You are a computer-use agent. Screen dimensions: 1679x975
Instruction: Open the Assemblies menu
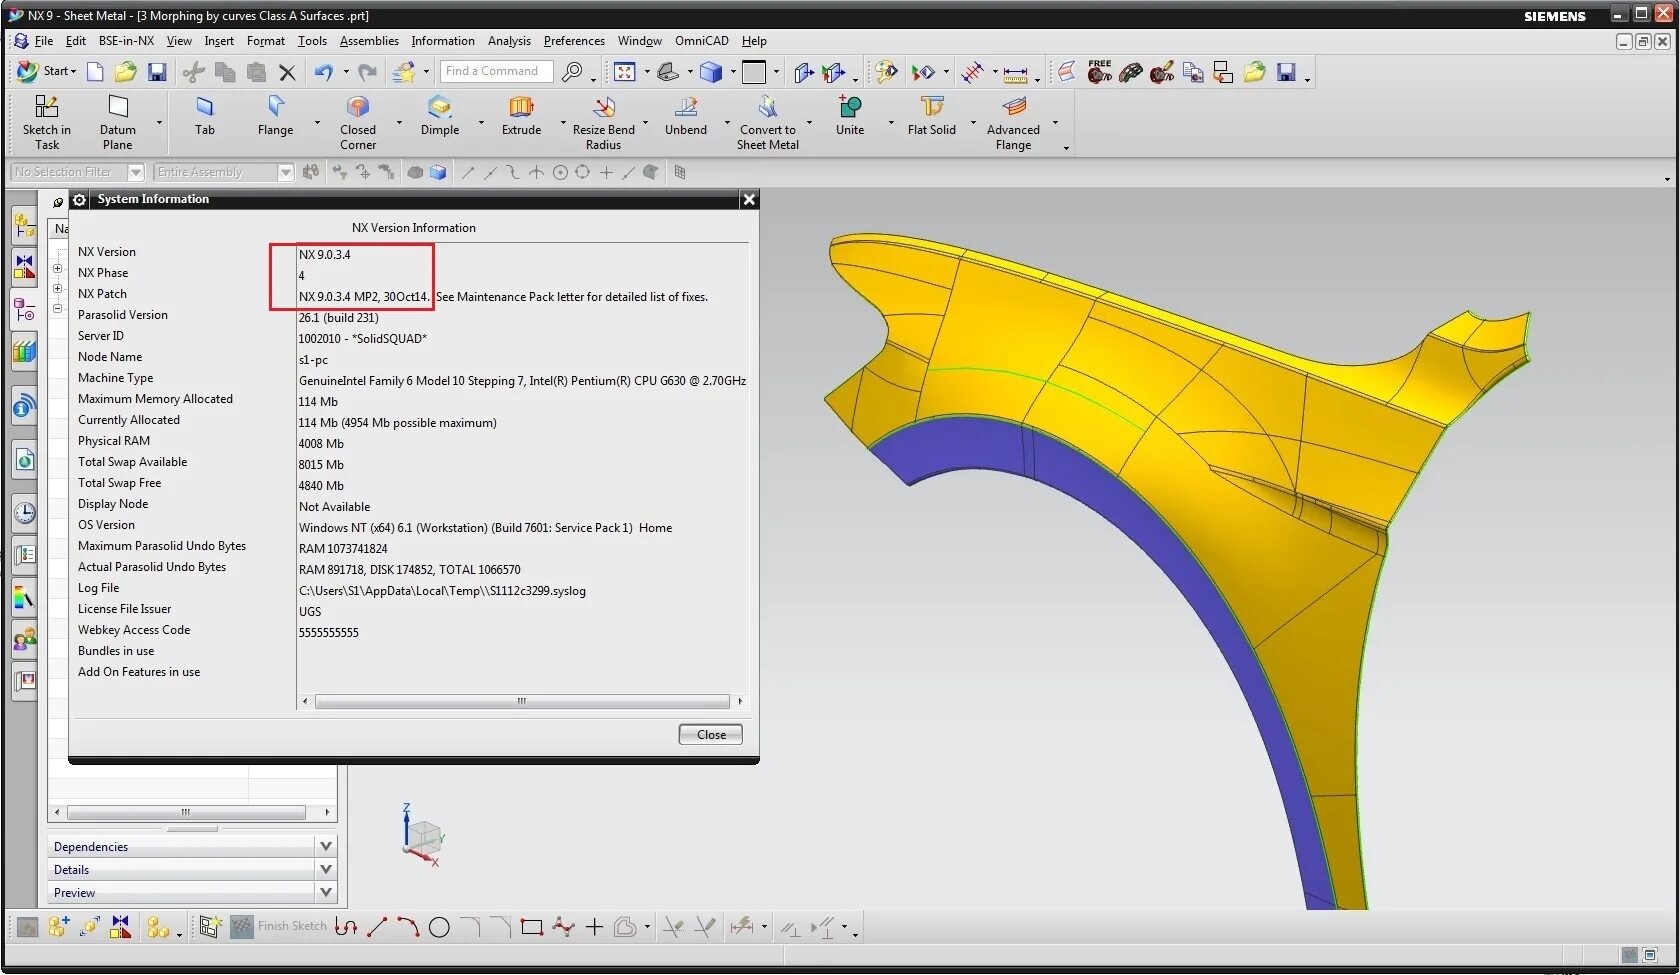pyautogui.click(x=369, y=41)
